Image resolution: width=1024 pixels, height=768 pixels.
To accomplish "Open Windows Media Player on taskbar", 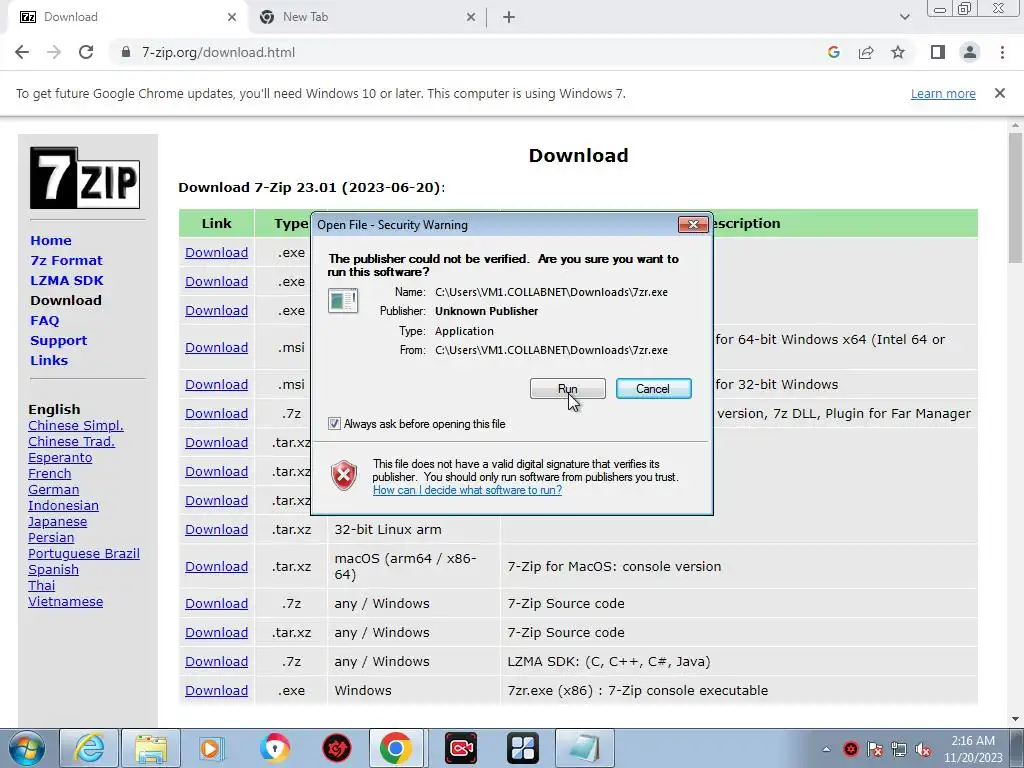I will [211, 748].
